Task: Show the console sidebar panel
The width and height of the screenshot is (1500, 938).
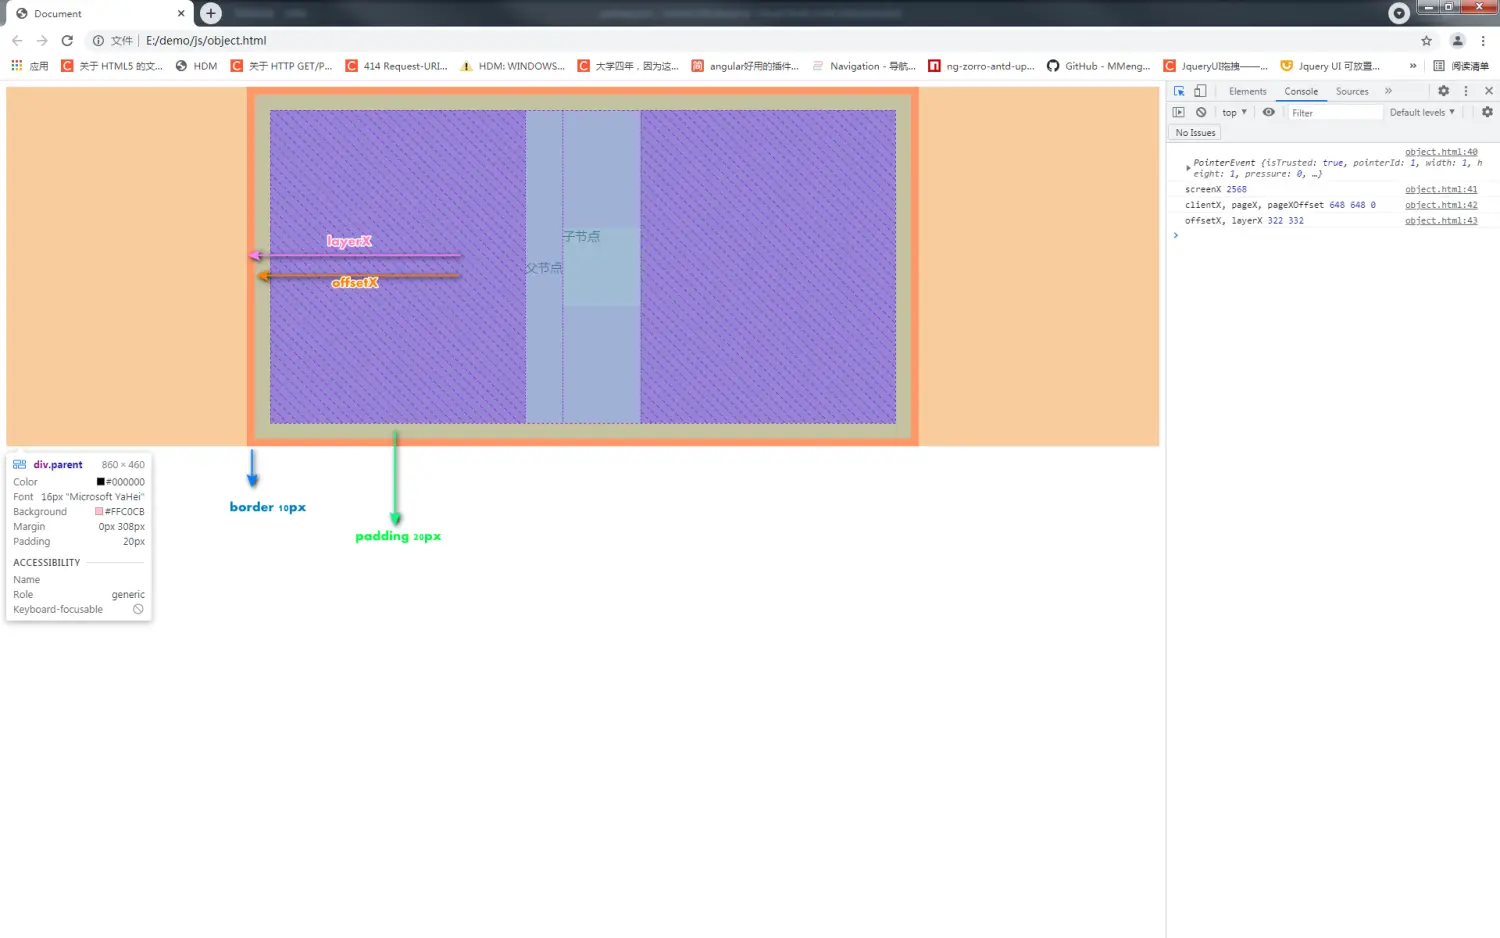Action: 1179,112
